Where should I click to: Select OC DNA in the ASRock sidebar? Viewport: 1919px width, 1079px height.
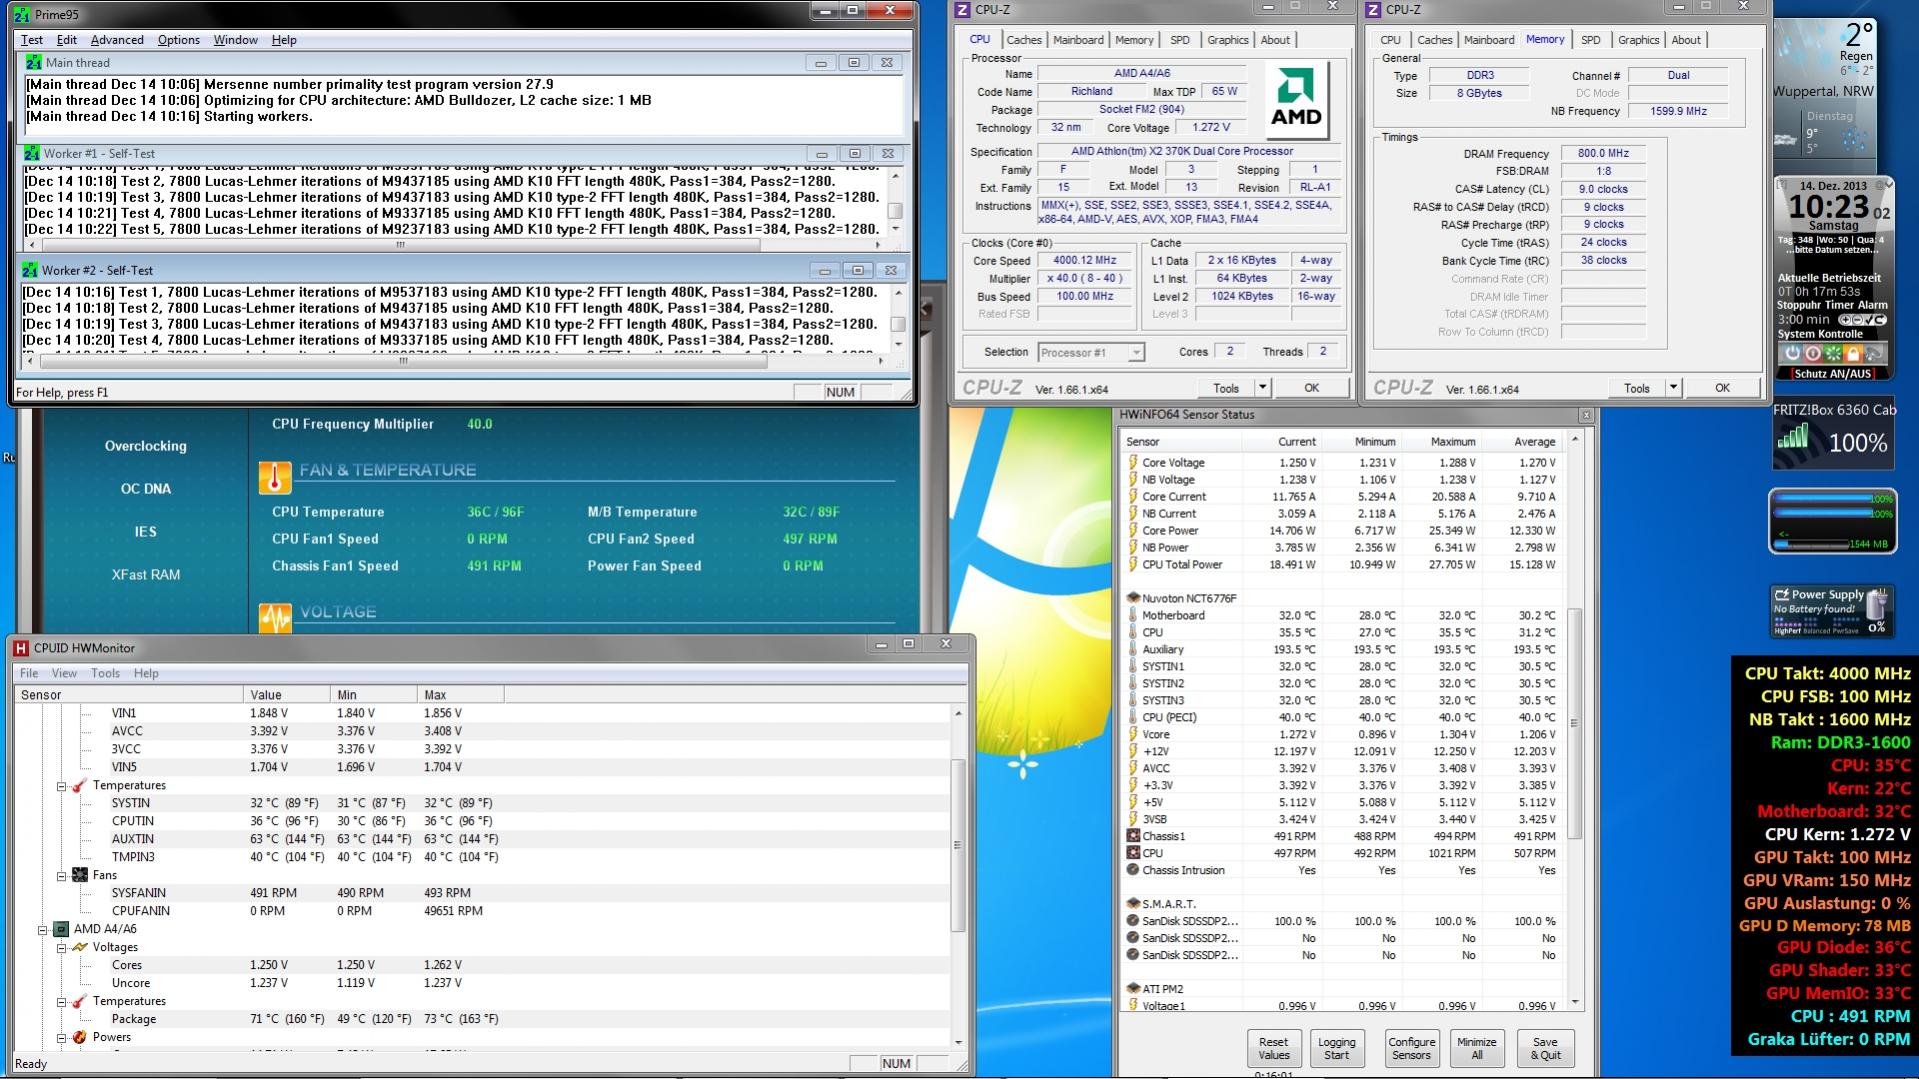(146, 489)
